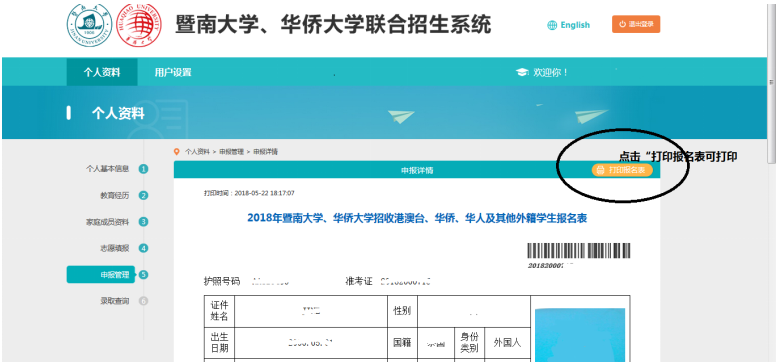The height and width of the screenshot is (362, 777).
Task: Click the printer icon on 打印报名表
Action: (600, 170)
